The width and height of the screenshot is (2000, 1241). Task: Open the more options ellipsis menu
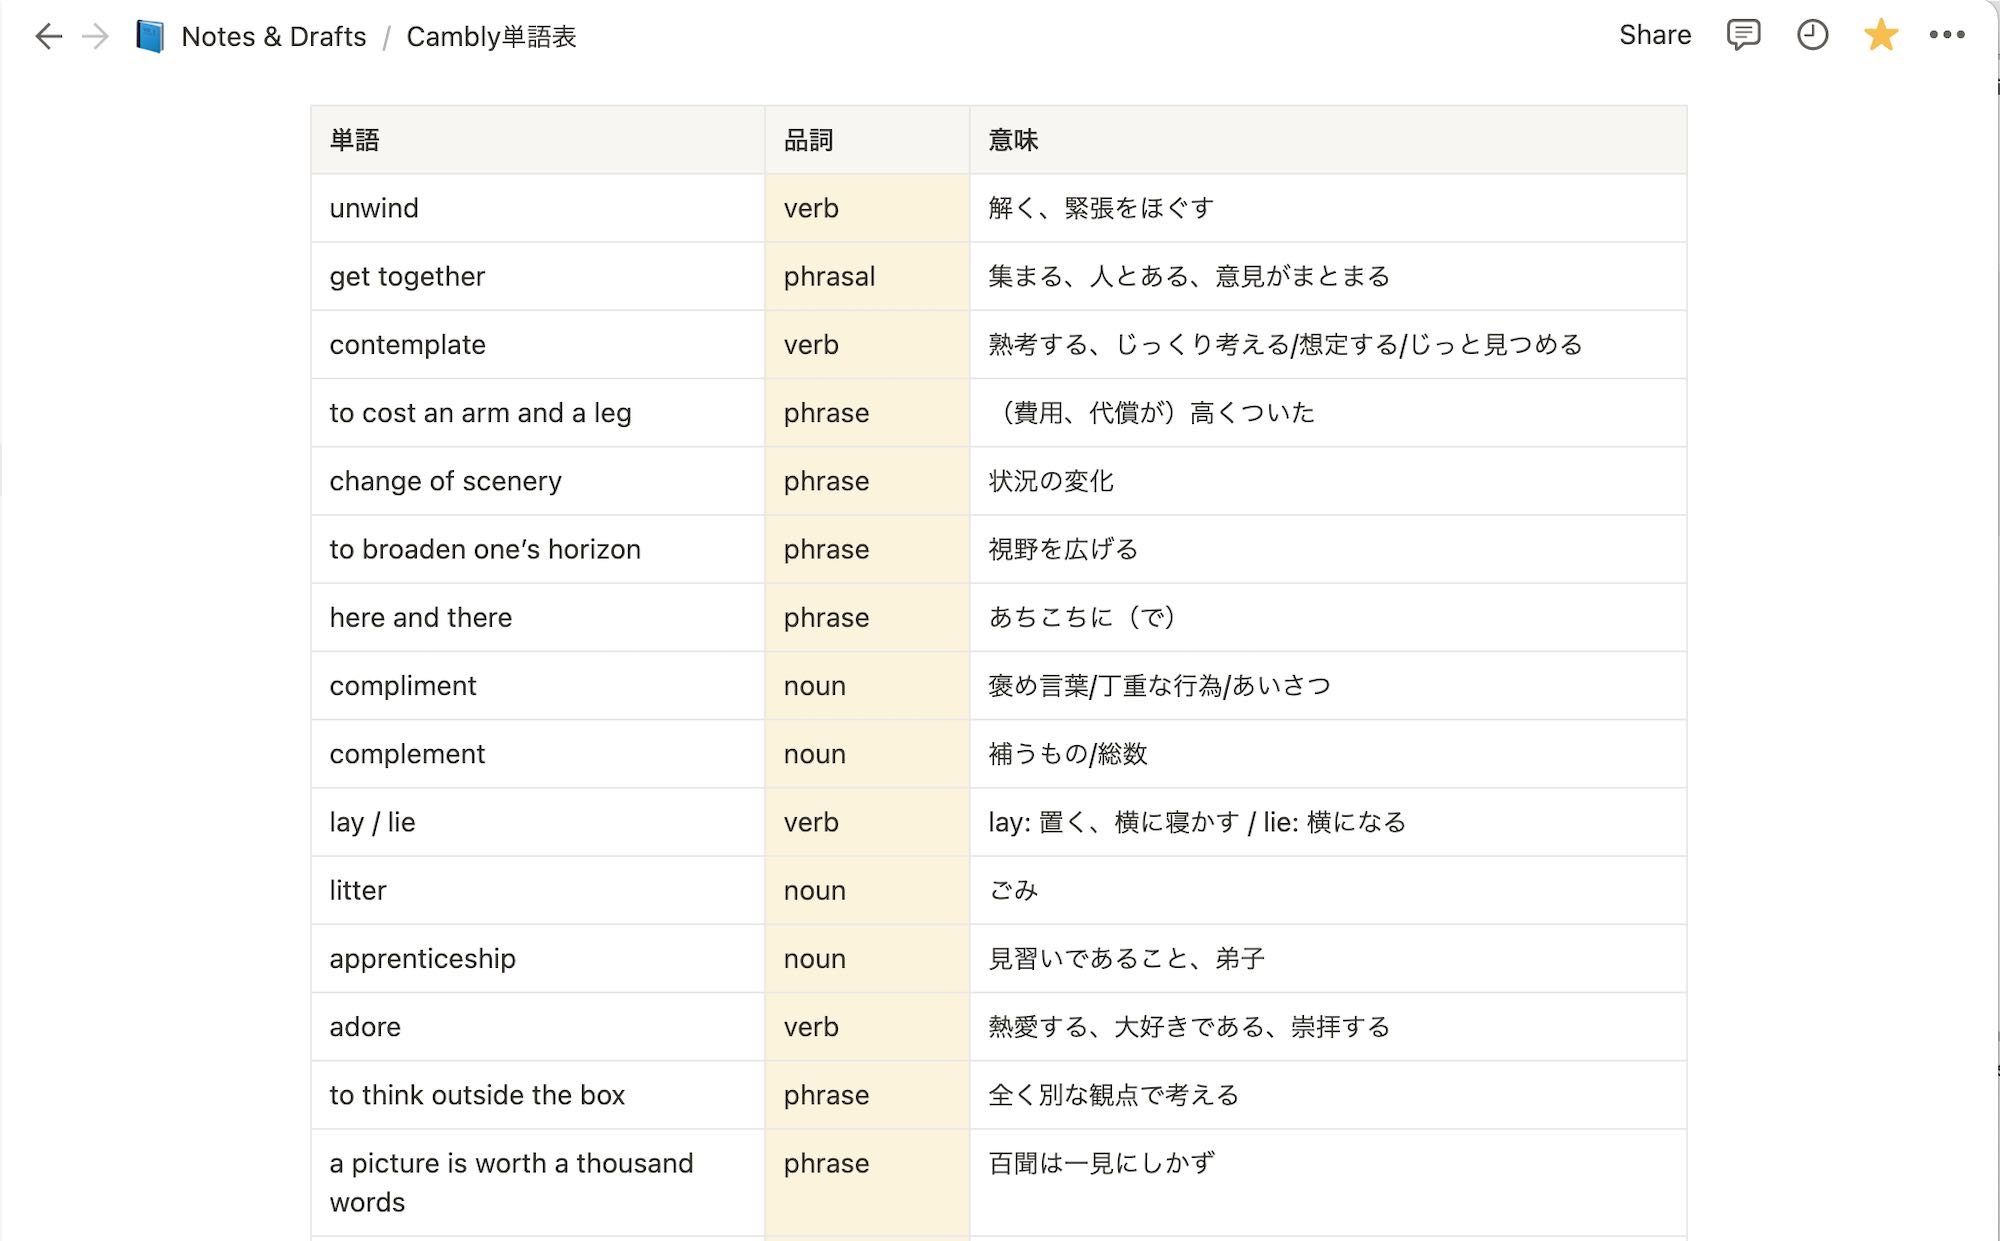(x=1948, y=36)
